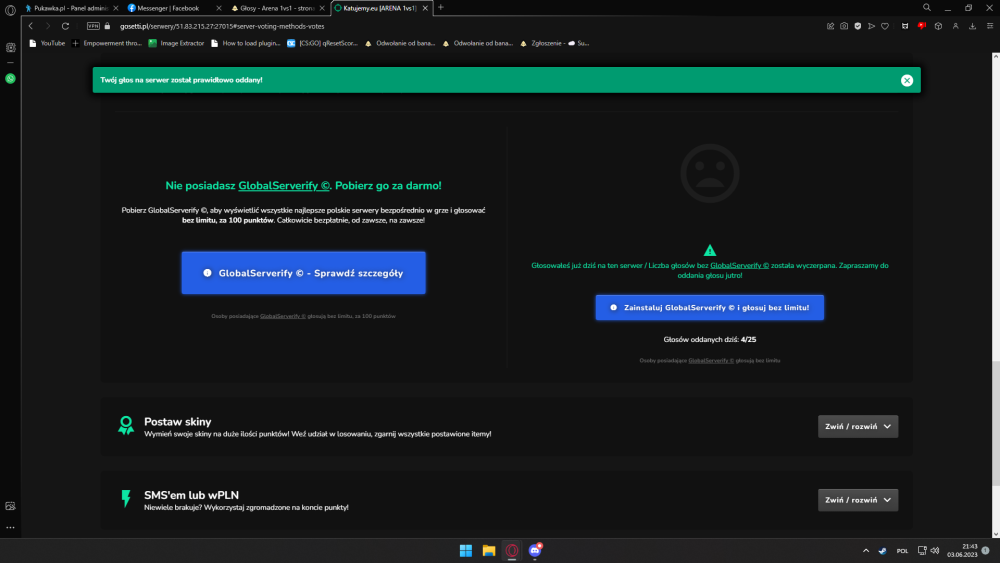Open the Windows Start menu
This screenshot has width=1000, height=563.
tap(466, 550)
